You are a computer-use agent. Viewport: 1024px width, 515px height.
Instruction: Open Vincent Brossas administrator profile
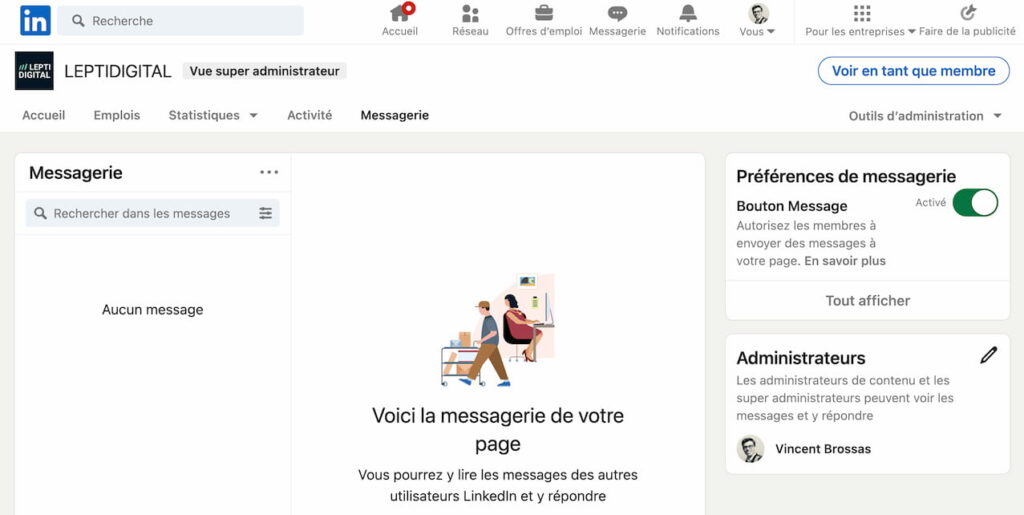[x=823, y=449]
